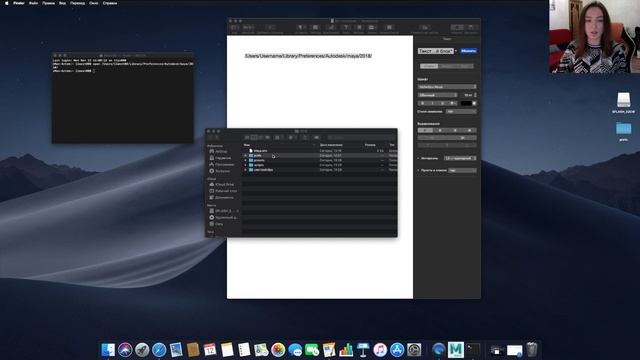This screenshot has height=360, width=640.
Task: Open Safari from the Dock
Action: 159,350
